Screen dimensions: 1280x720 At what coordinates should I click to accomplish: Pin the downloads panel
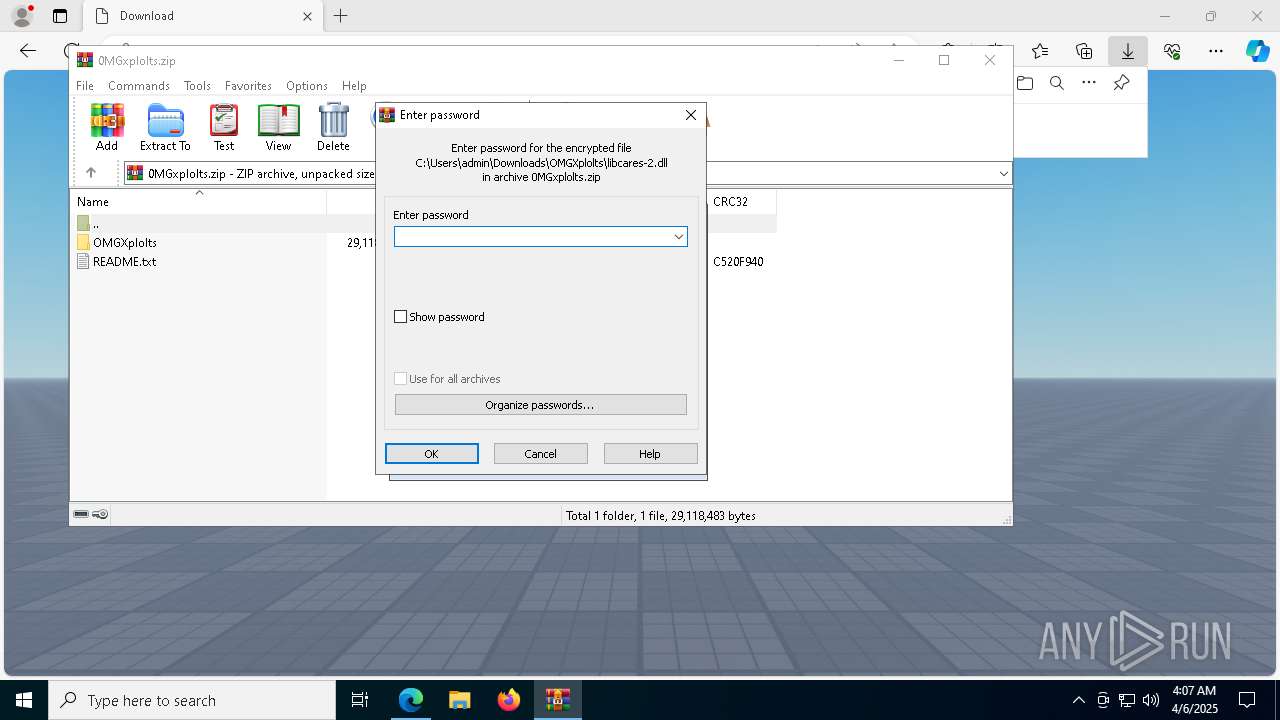(x=1122, y=83)
